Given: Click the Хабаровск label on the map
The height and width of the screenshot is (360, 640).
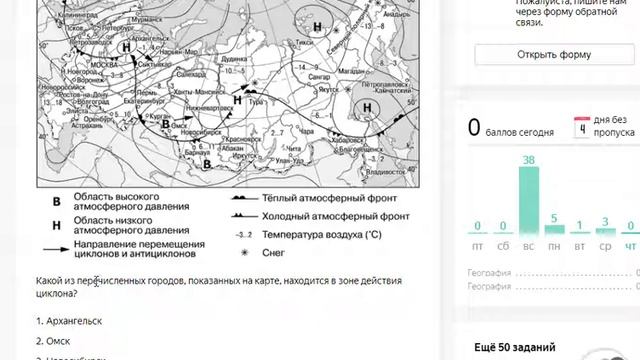Looking at the screenshot, I should pos(348,140).
